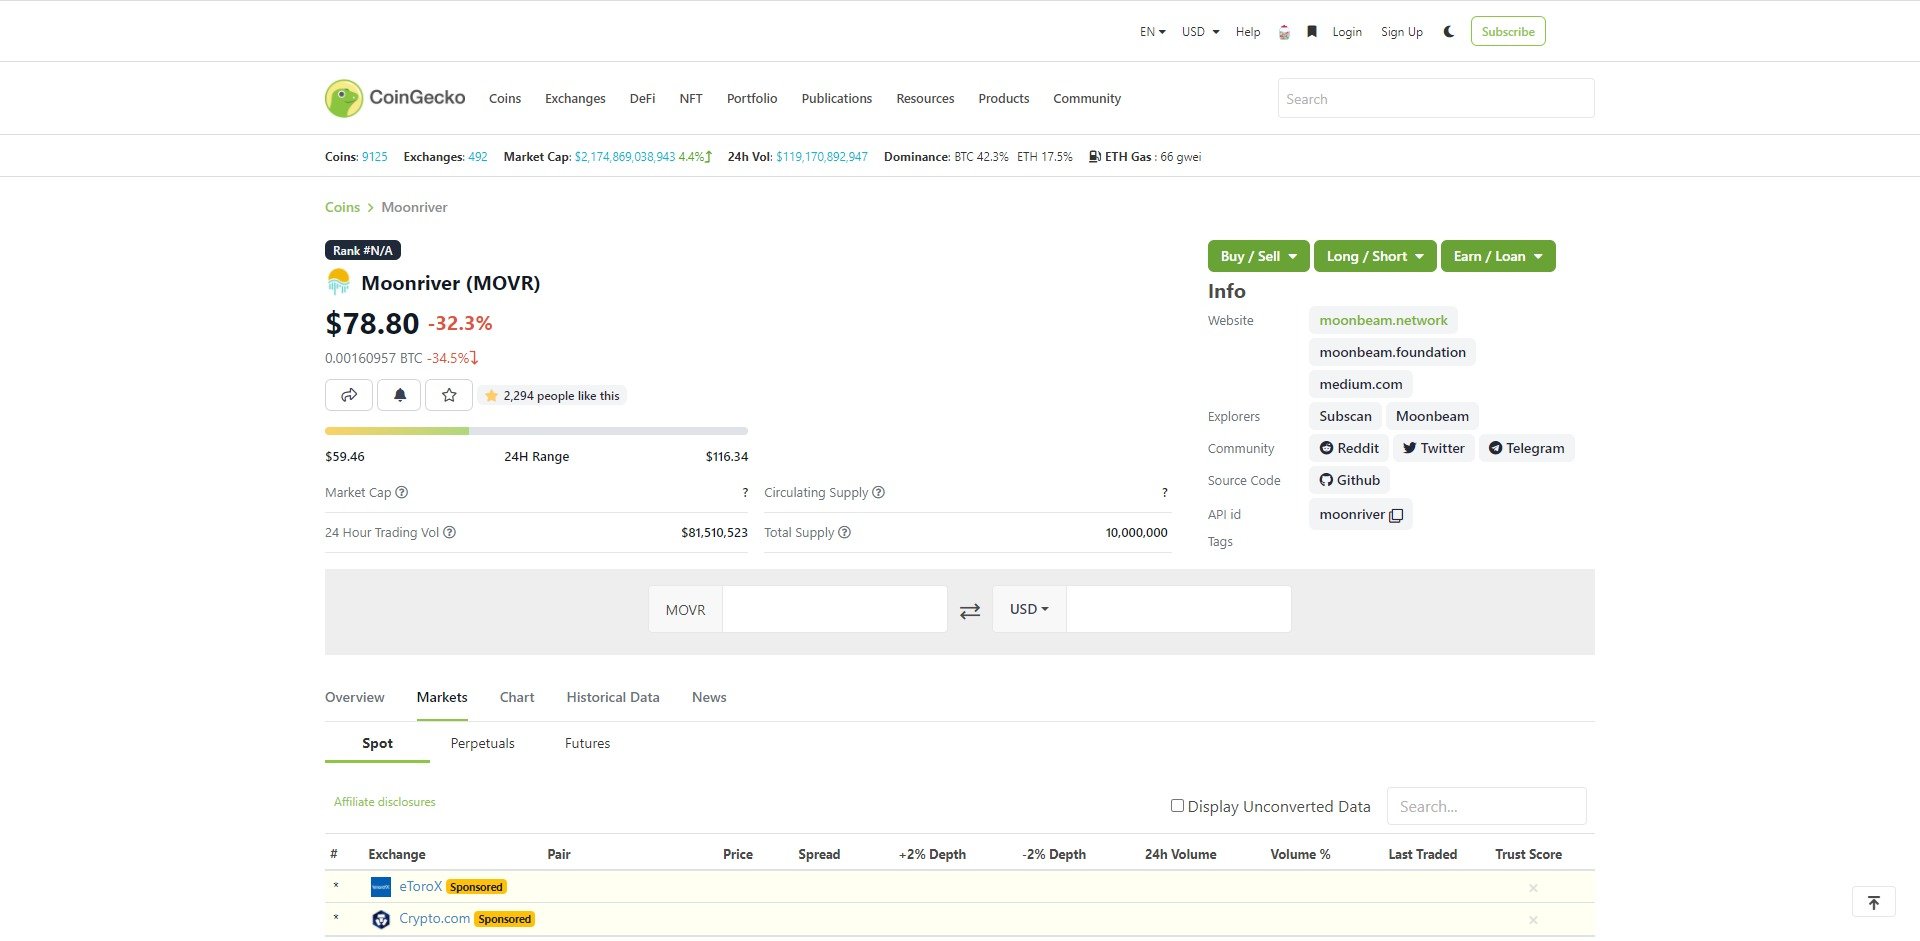Expand the Buy / Sell dropdown
The width and height of the screenshot is (1920, 941).
tap(1258, 256)
